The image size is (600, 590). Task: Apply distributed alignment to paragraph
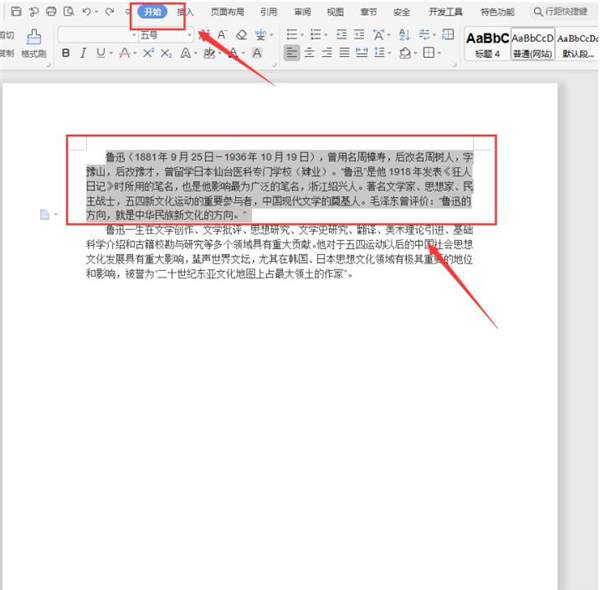tap(362, 52)
